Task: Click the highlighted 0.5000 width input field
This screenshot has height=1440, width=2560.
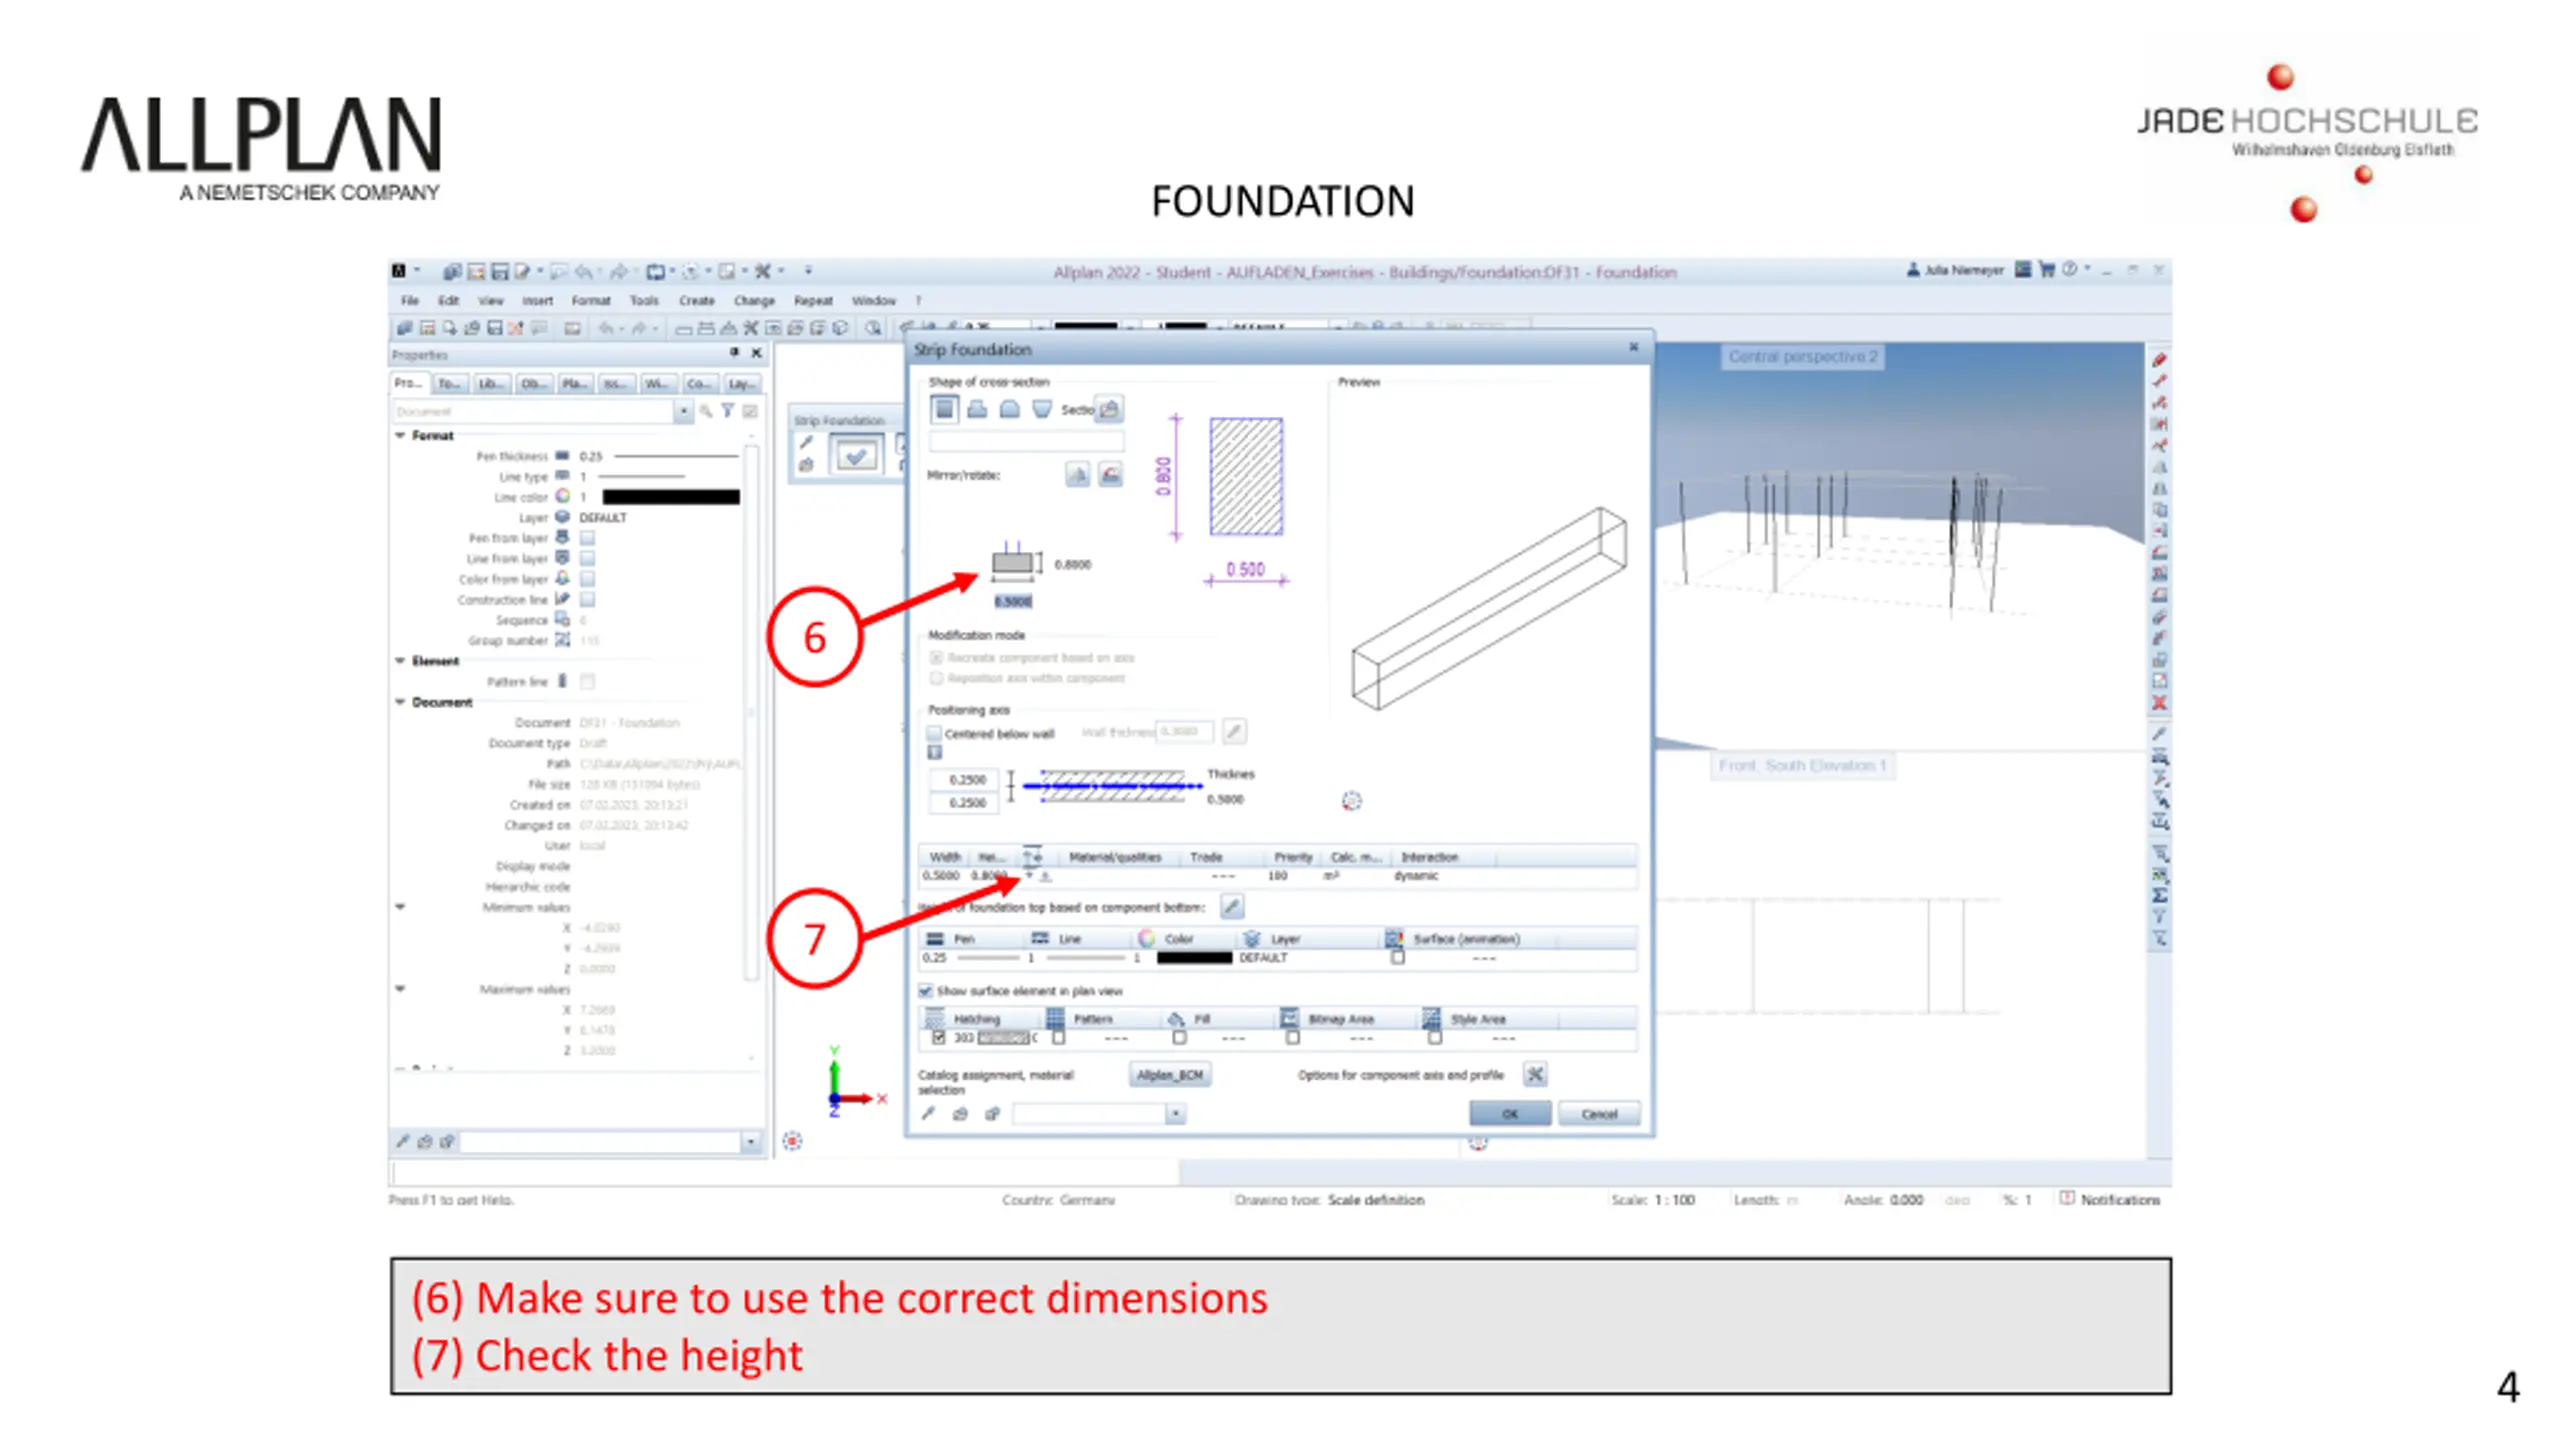Action: [1012, 601]
